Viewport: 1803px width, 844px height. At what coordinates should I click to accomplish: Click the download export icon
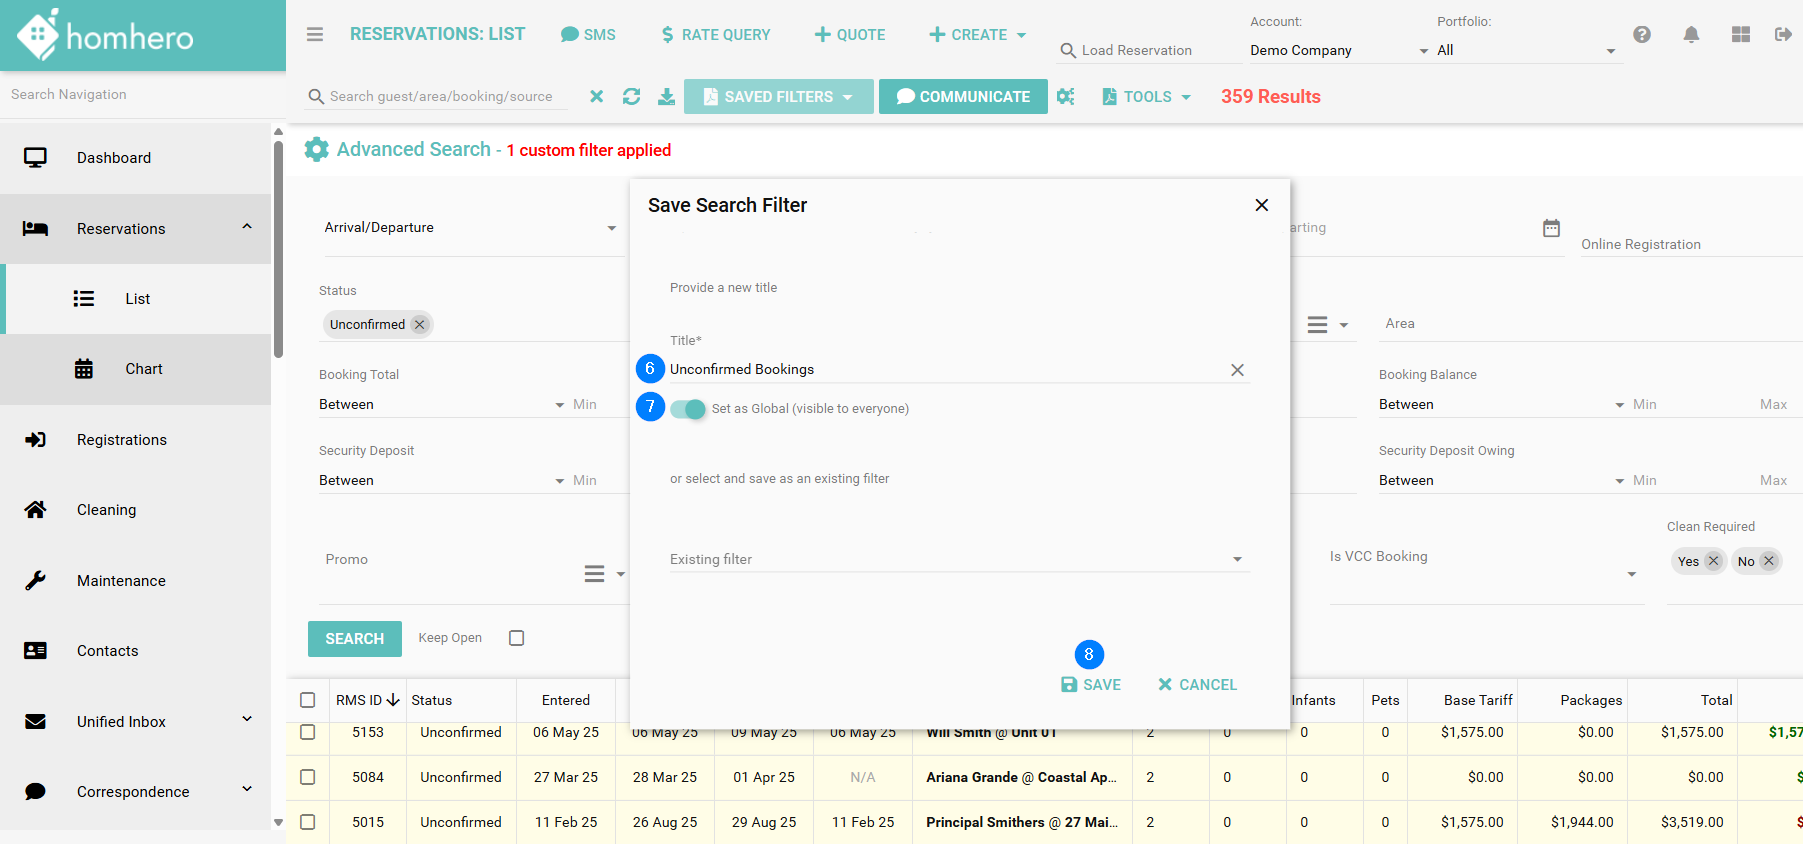point(666,97)
